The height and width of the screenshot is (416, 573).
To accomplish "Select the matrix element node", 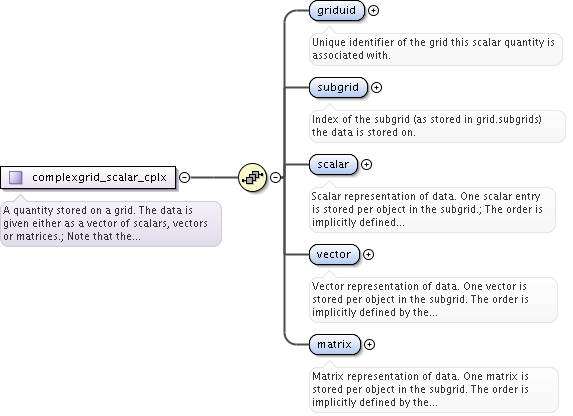I will coord(335,344).
